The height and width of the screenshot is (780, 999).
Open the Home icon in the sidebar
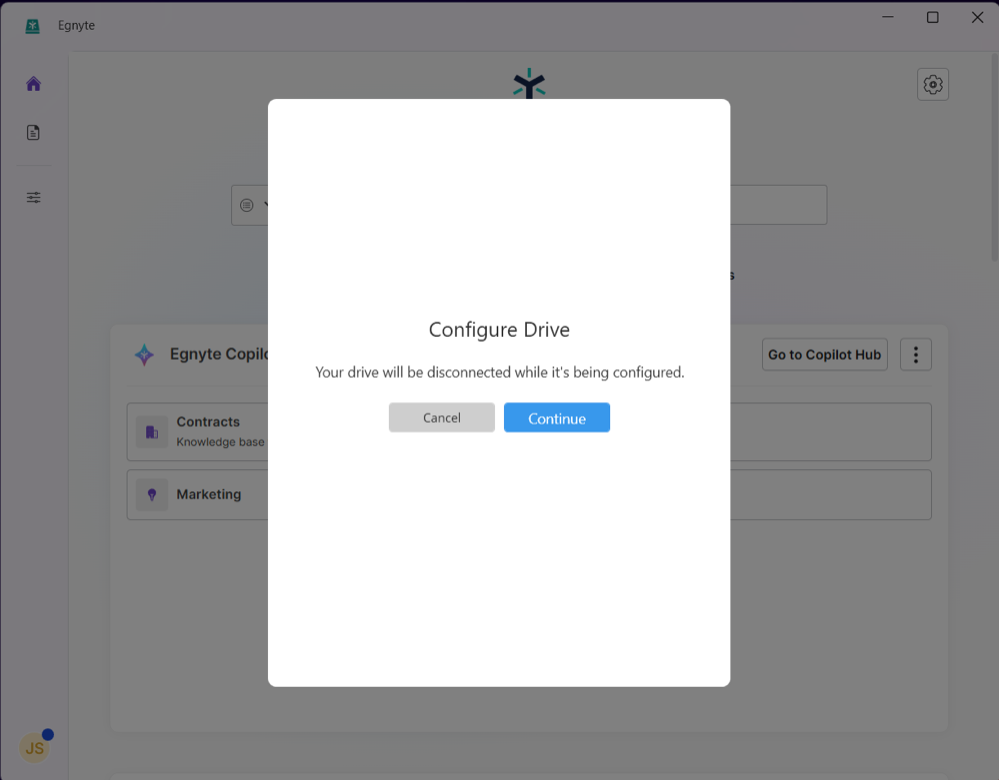(x=34, y=84)
